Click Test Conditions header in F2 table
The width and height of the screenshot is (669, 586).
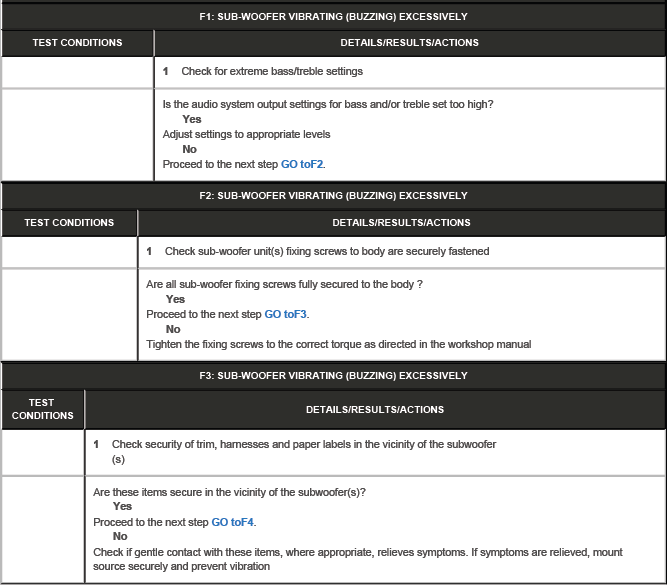pyautogui.click(x=69, y=223)
